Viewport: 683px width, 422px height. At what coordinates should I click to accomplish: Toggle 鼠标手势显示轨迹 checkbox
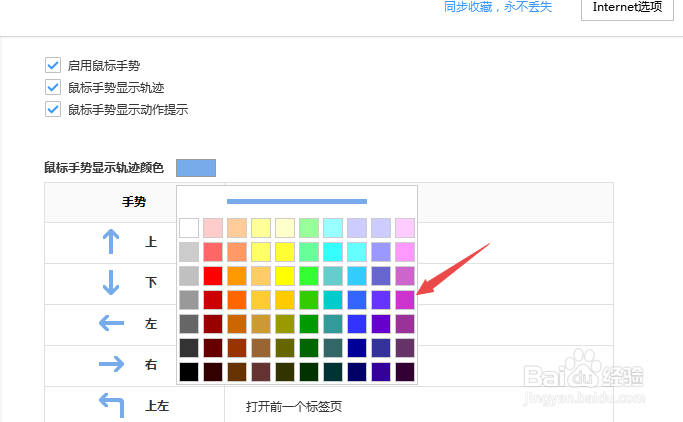(x=53, y=87)
